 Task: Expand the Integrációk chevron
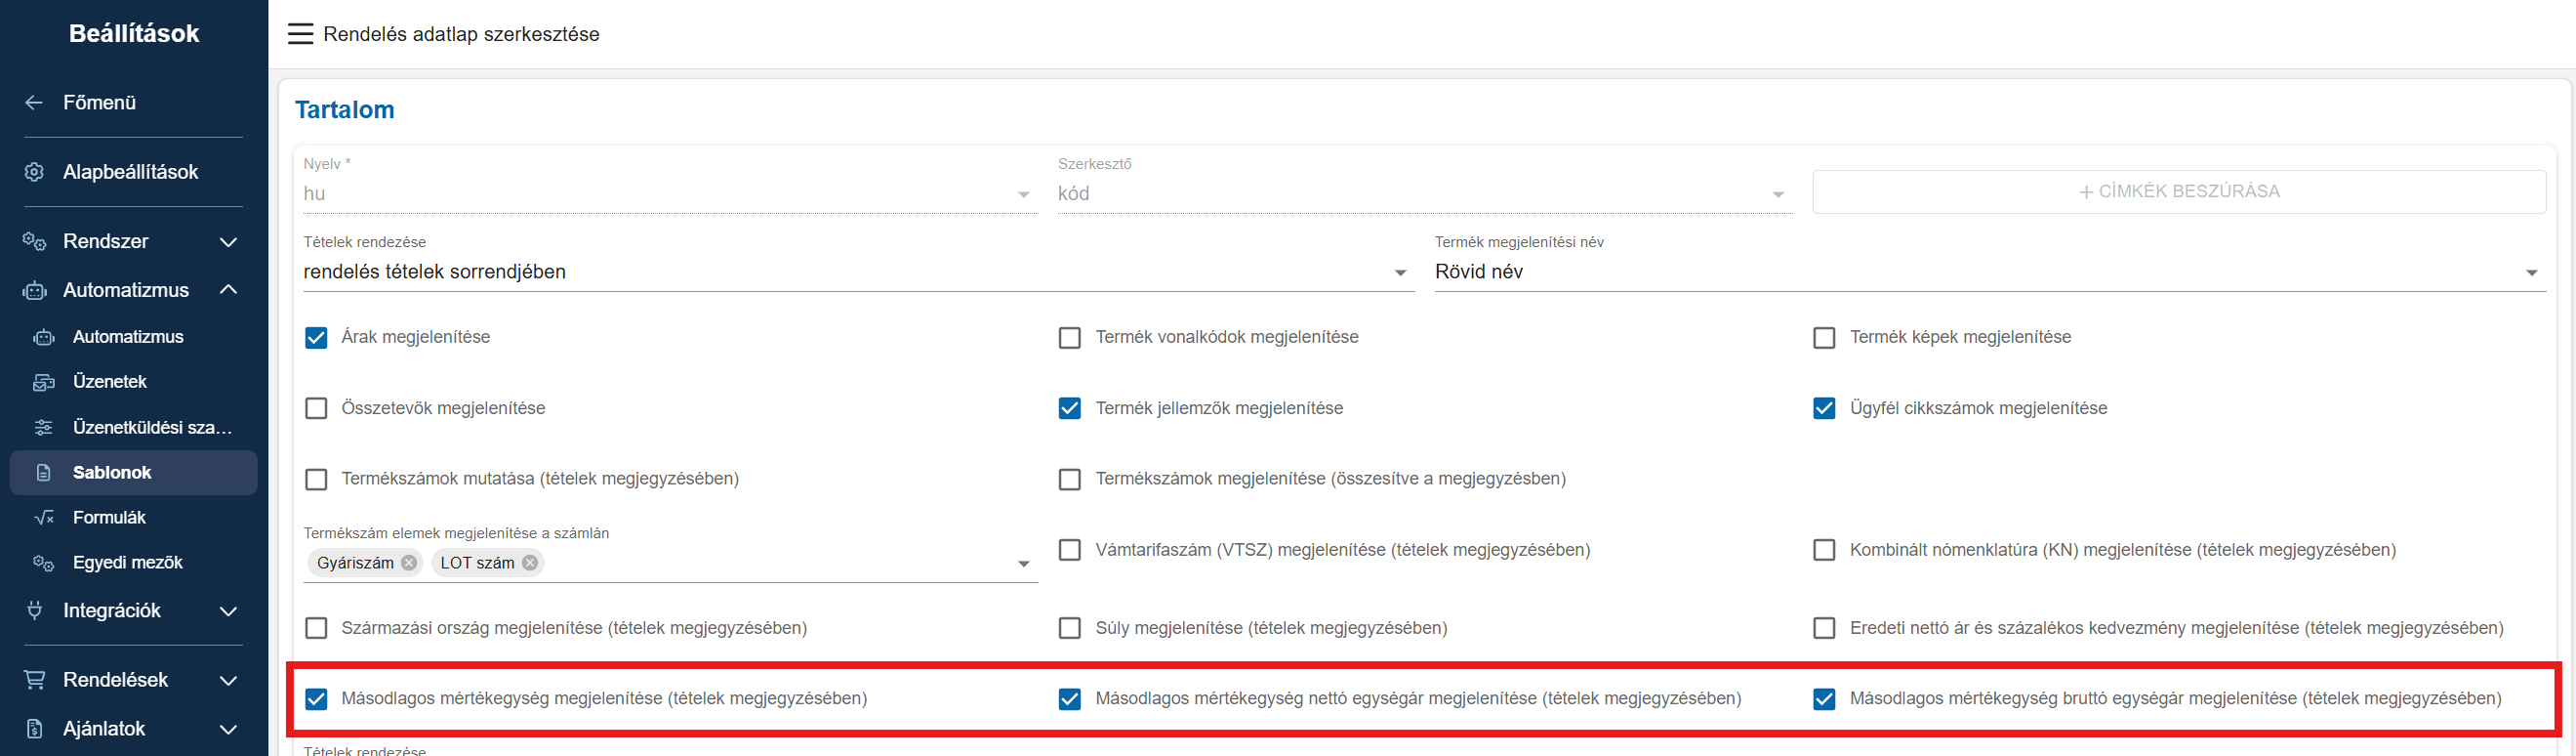(x=228, y=611)
